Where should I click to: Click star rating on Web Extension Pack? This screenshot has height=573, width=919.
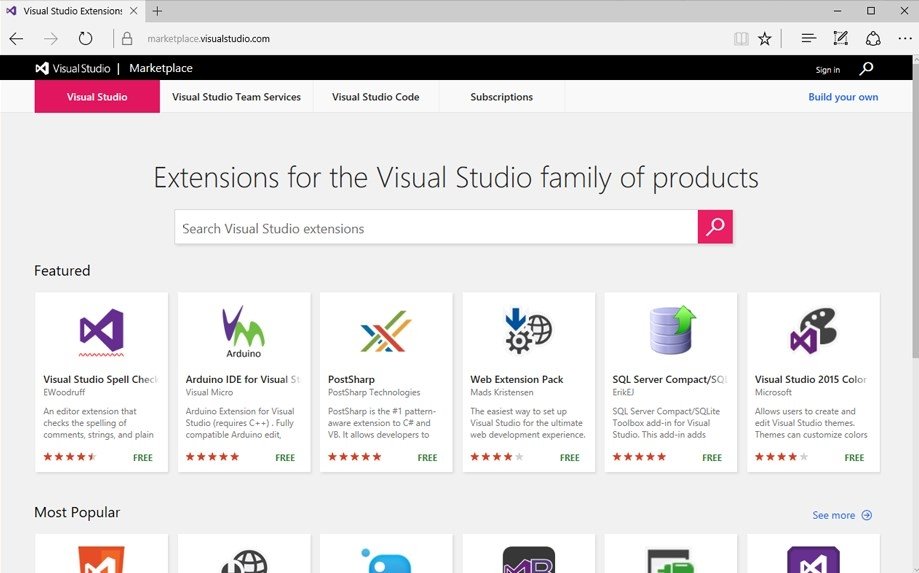496,456
